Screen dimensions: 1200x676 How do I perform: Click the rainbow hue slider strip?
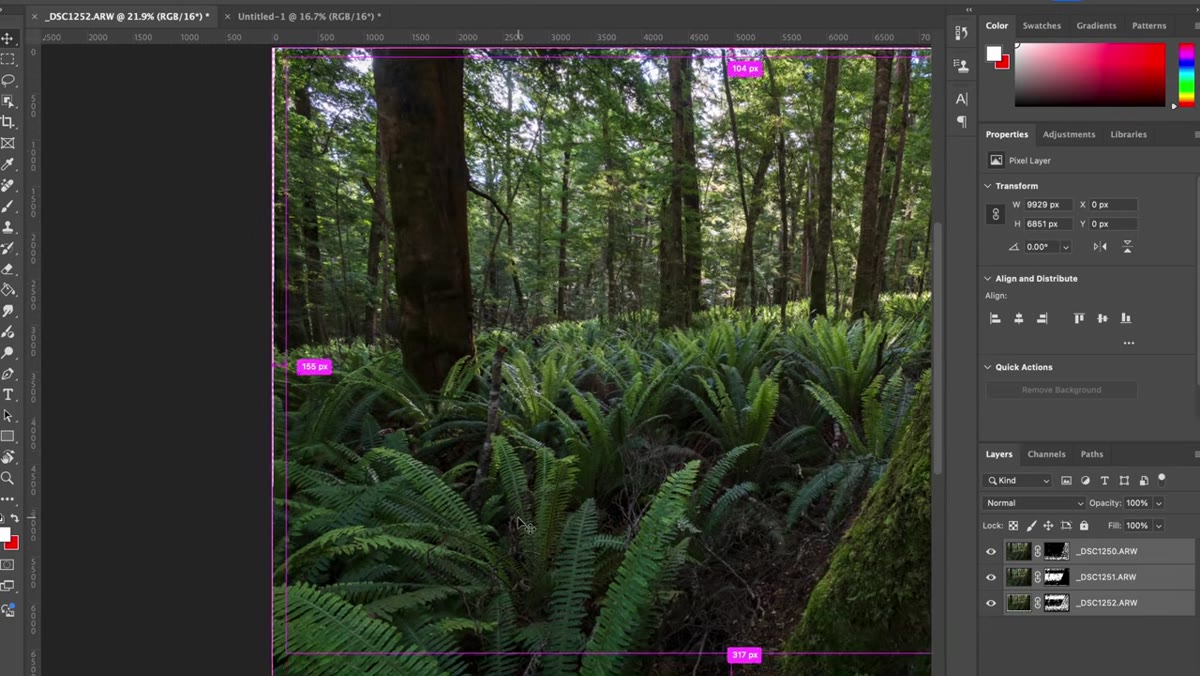click(1186, 75)
